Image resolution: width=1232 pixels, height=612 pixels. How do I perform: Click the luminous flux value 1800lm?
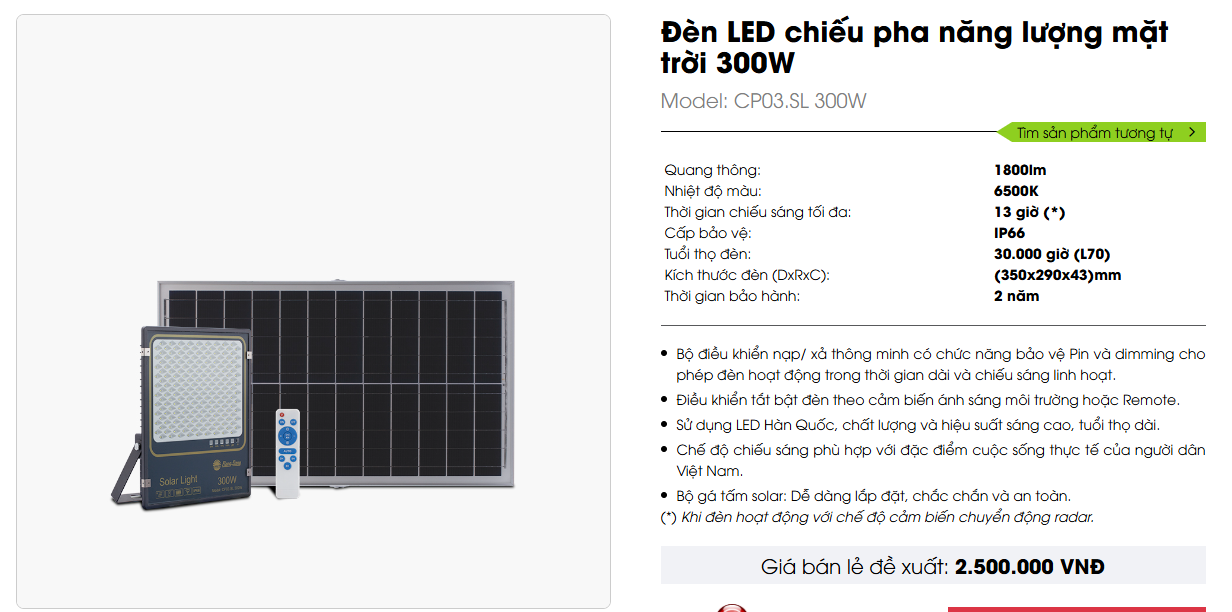click(1019, 170)
